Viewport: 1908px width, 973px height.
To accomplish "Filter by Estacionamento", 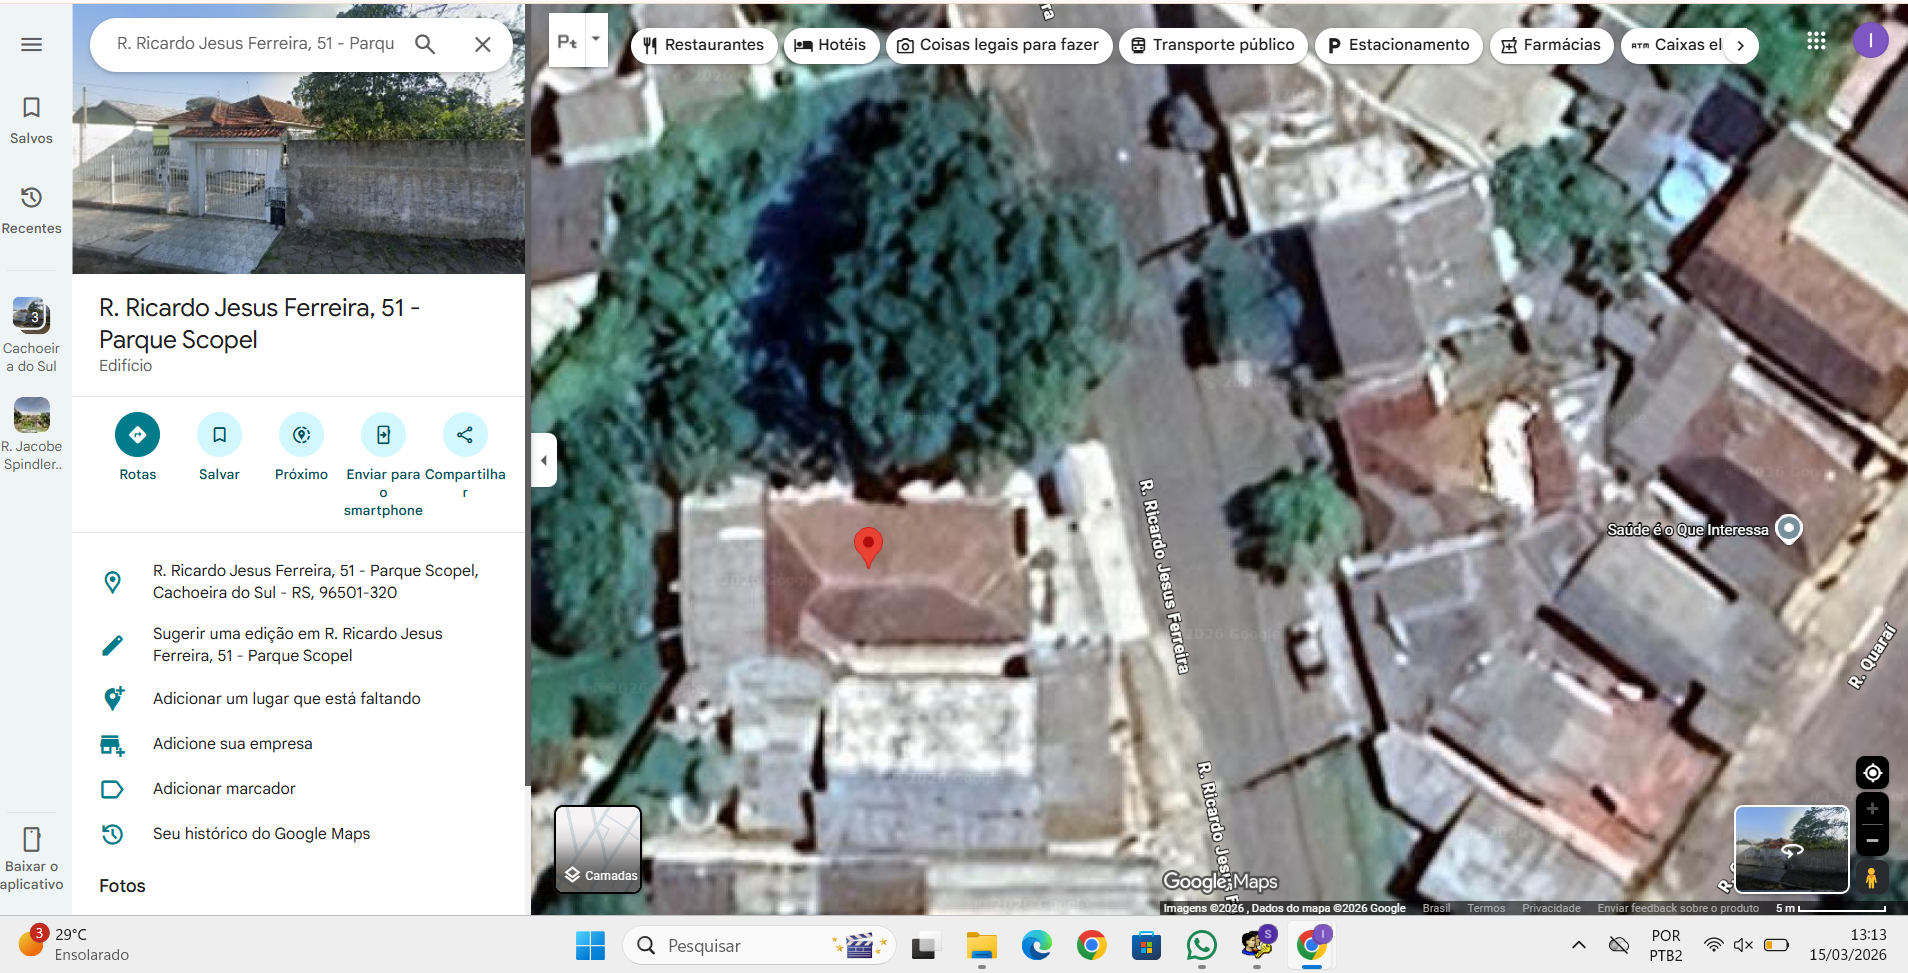I will (1398, 45).
